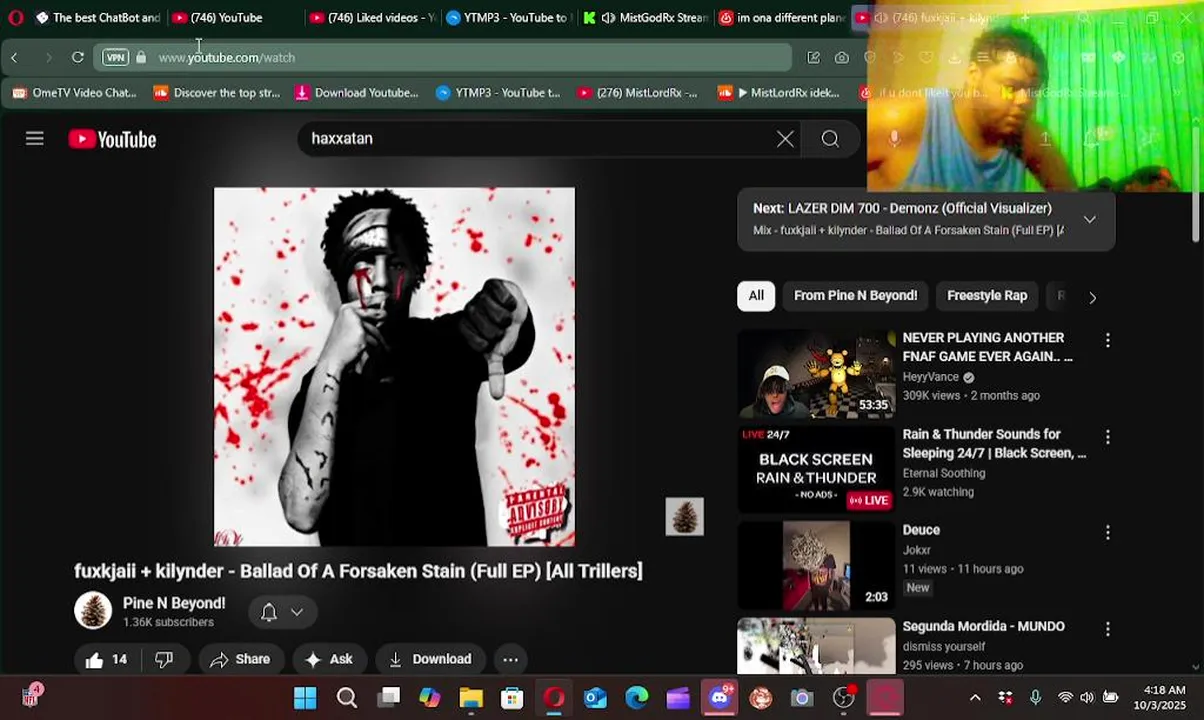Clear the haxxatan search text
The height and width of the screenshot is (720, 1204).
pyautogui.click(x=785, y=139)
